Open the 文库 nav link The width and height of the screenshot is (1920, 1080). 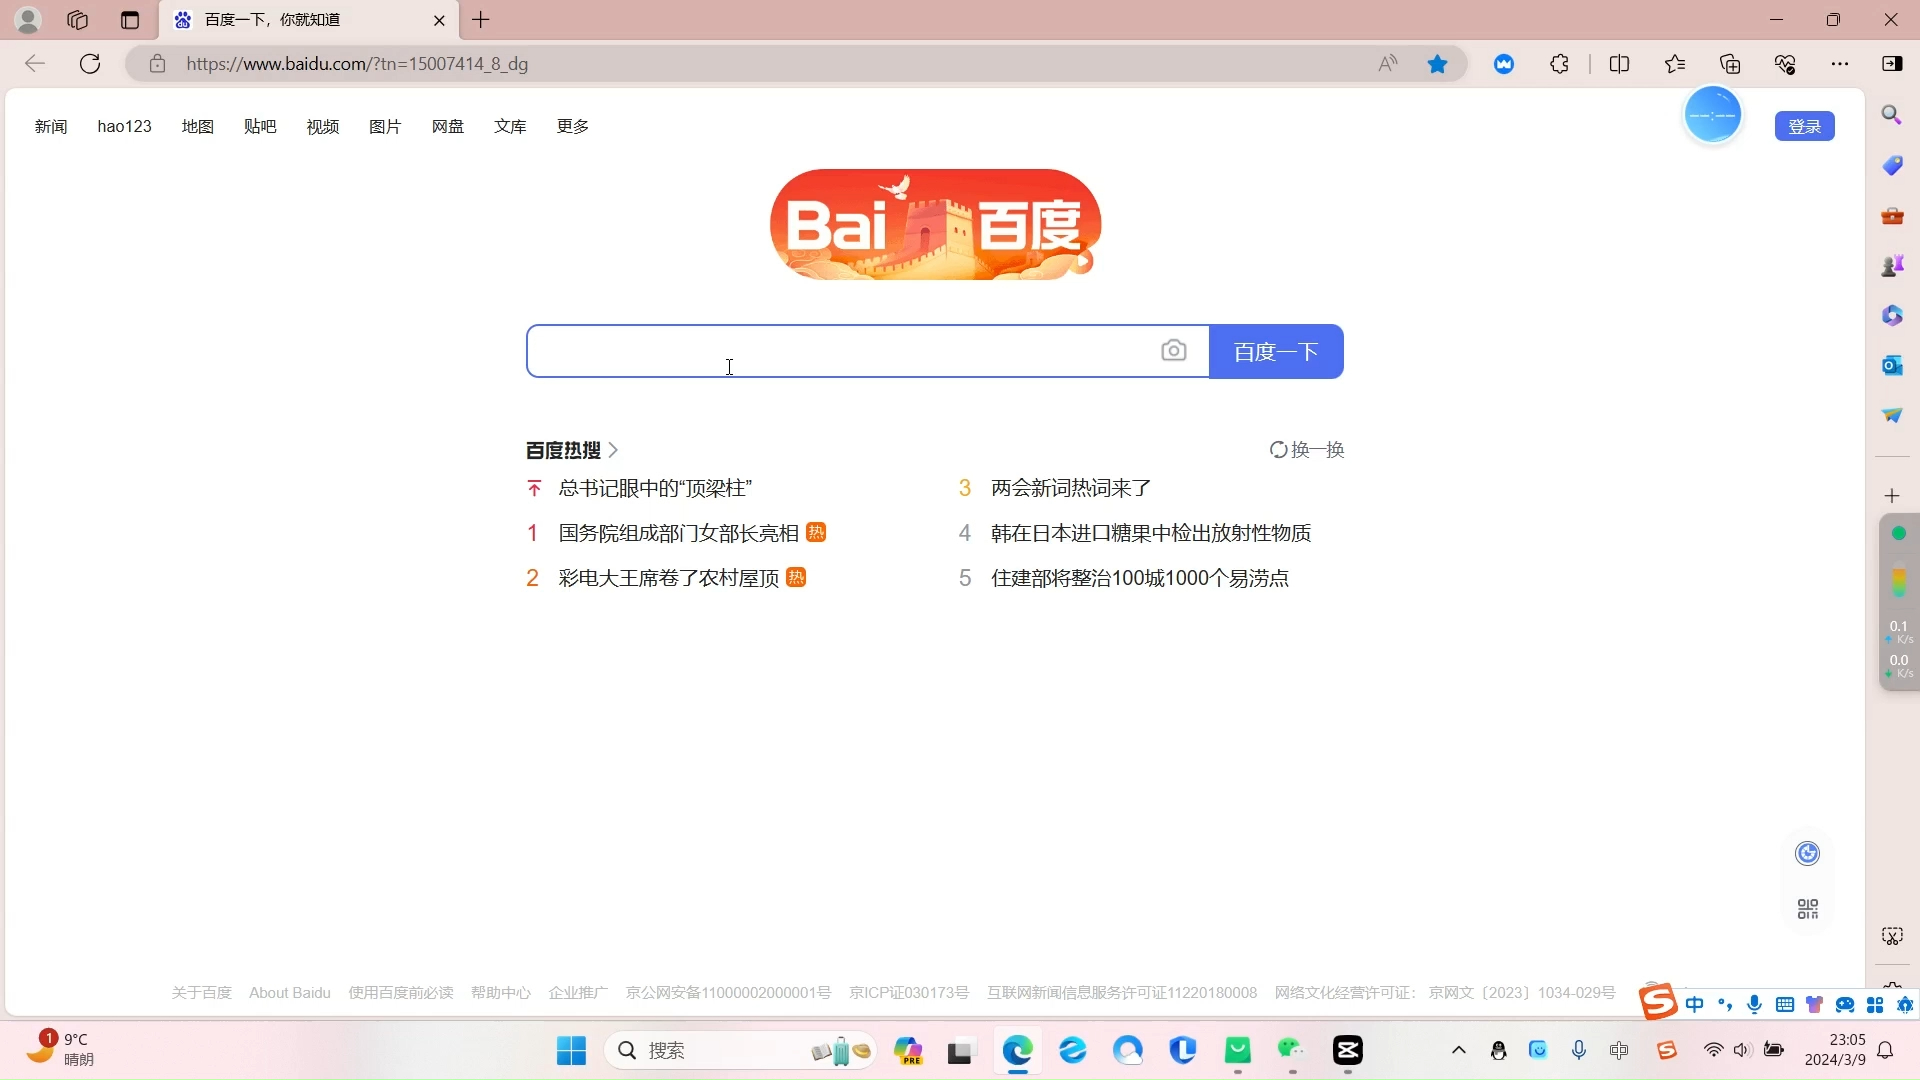[510, 126]
